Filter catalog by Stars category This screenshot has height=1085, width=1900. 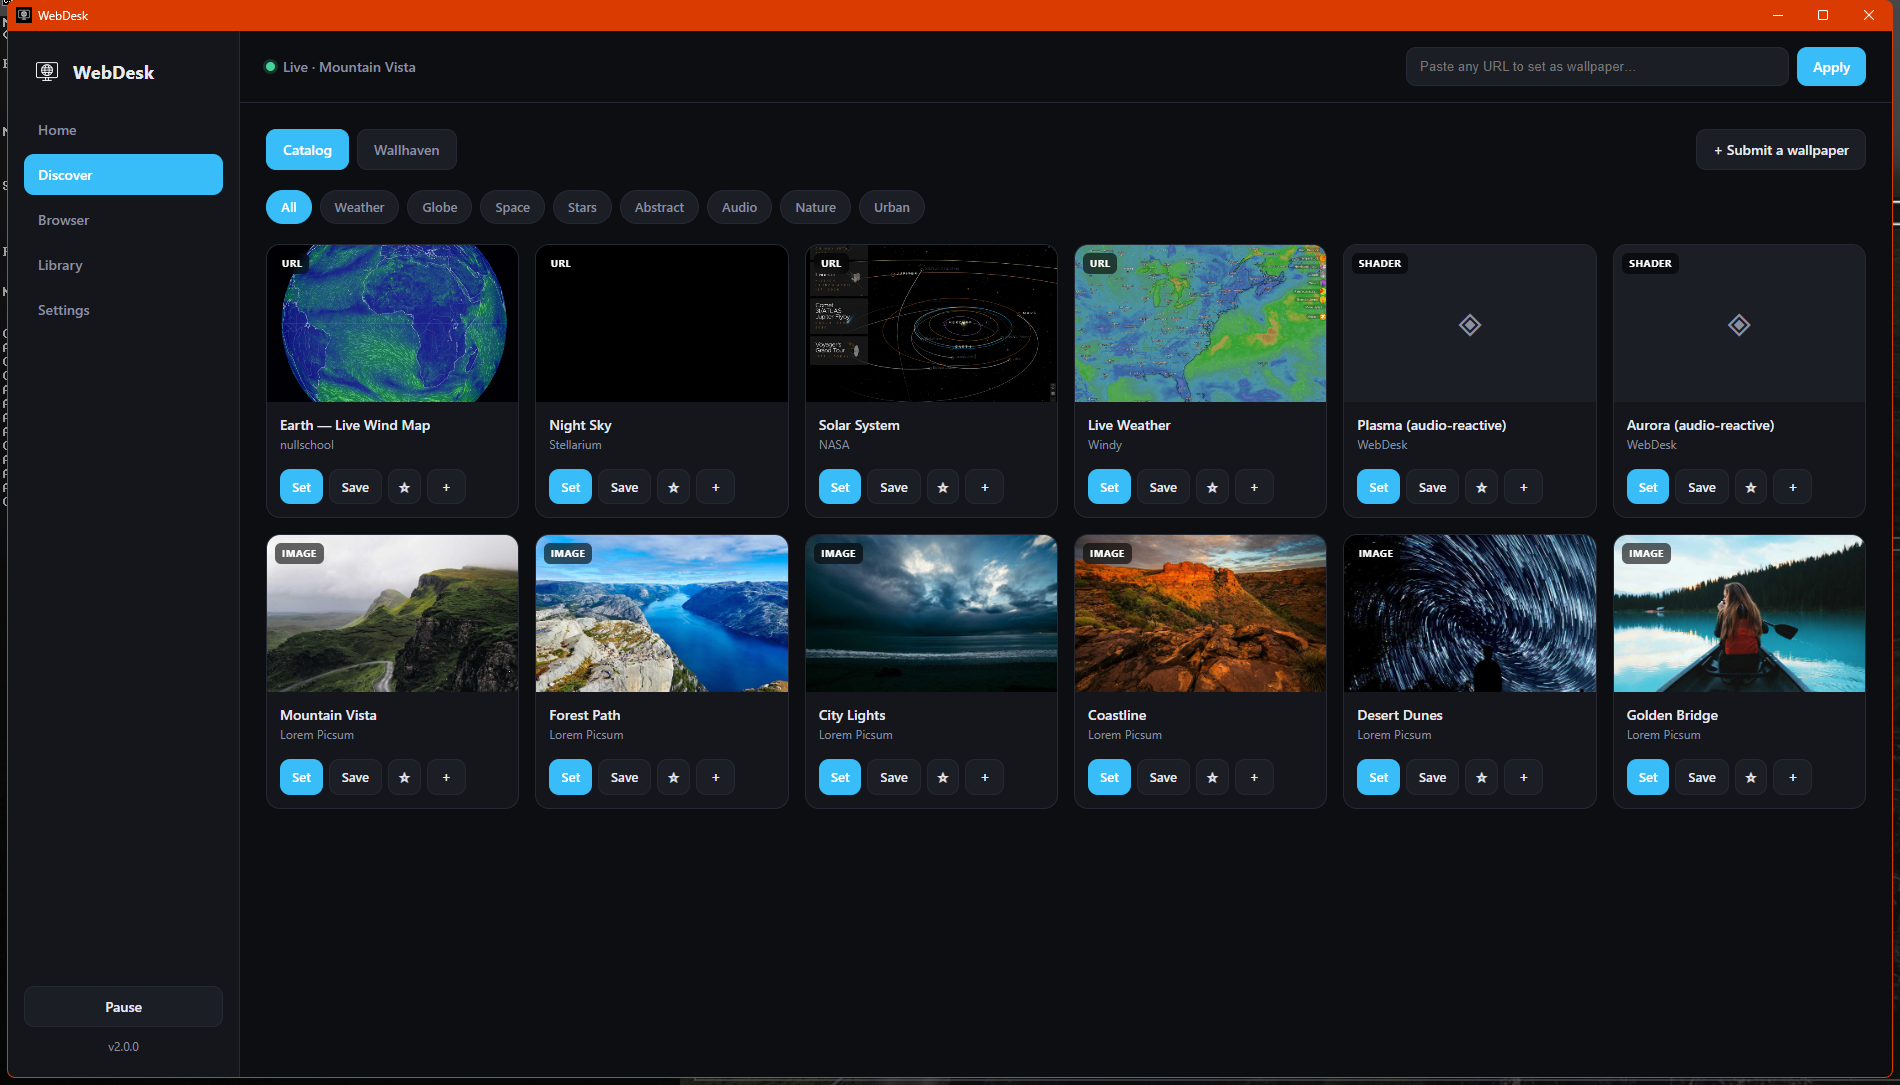[582, 207]
